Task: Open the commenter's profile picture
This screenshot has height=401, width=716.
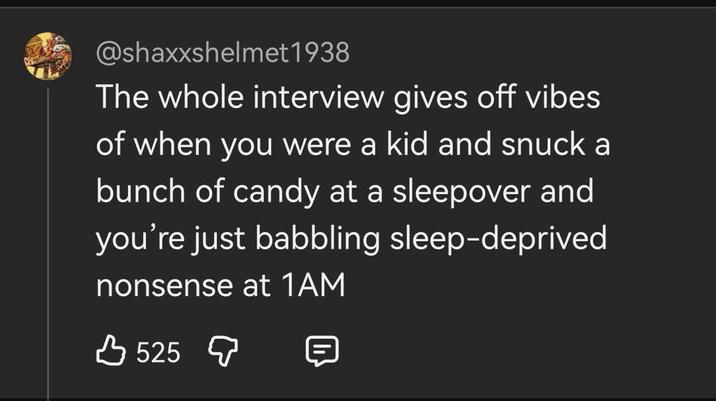Action: pos(46,59)
